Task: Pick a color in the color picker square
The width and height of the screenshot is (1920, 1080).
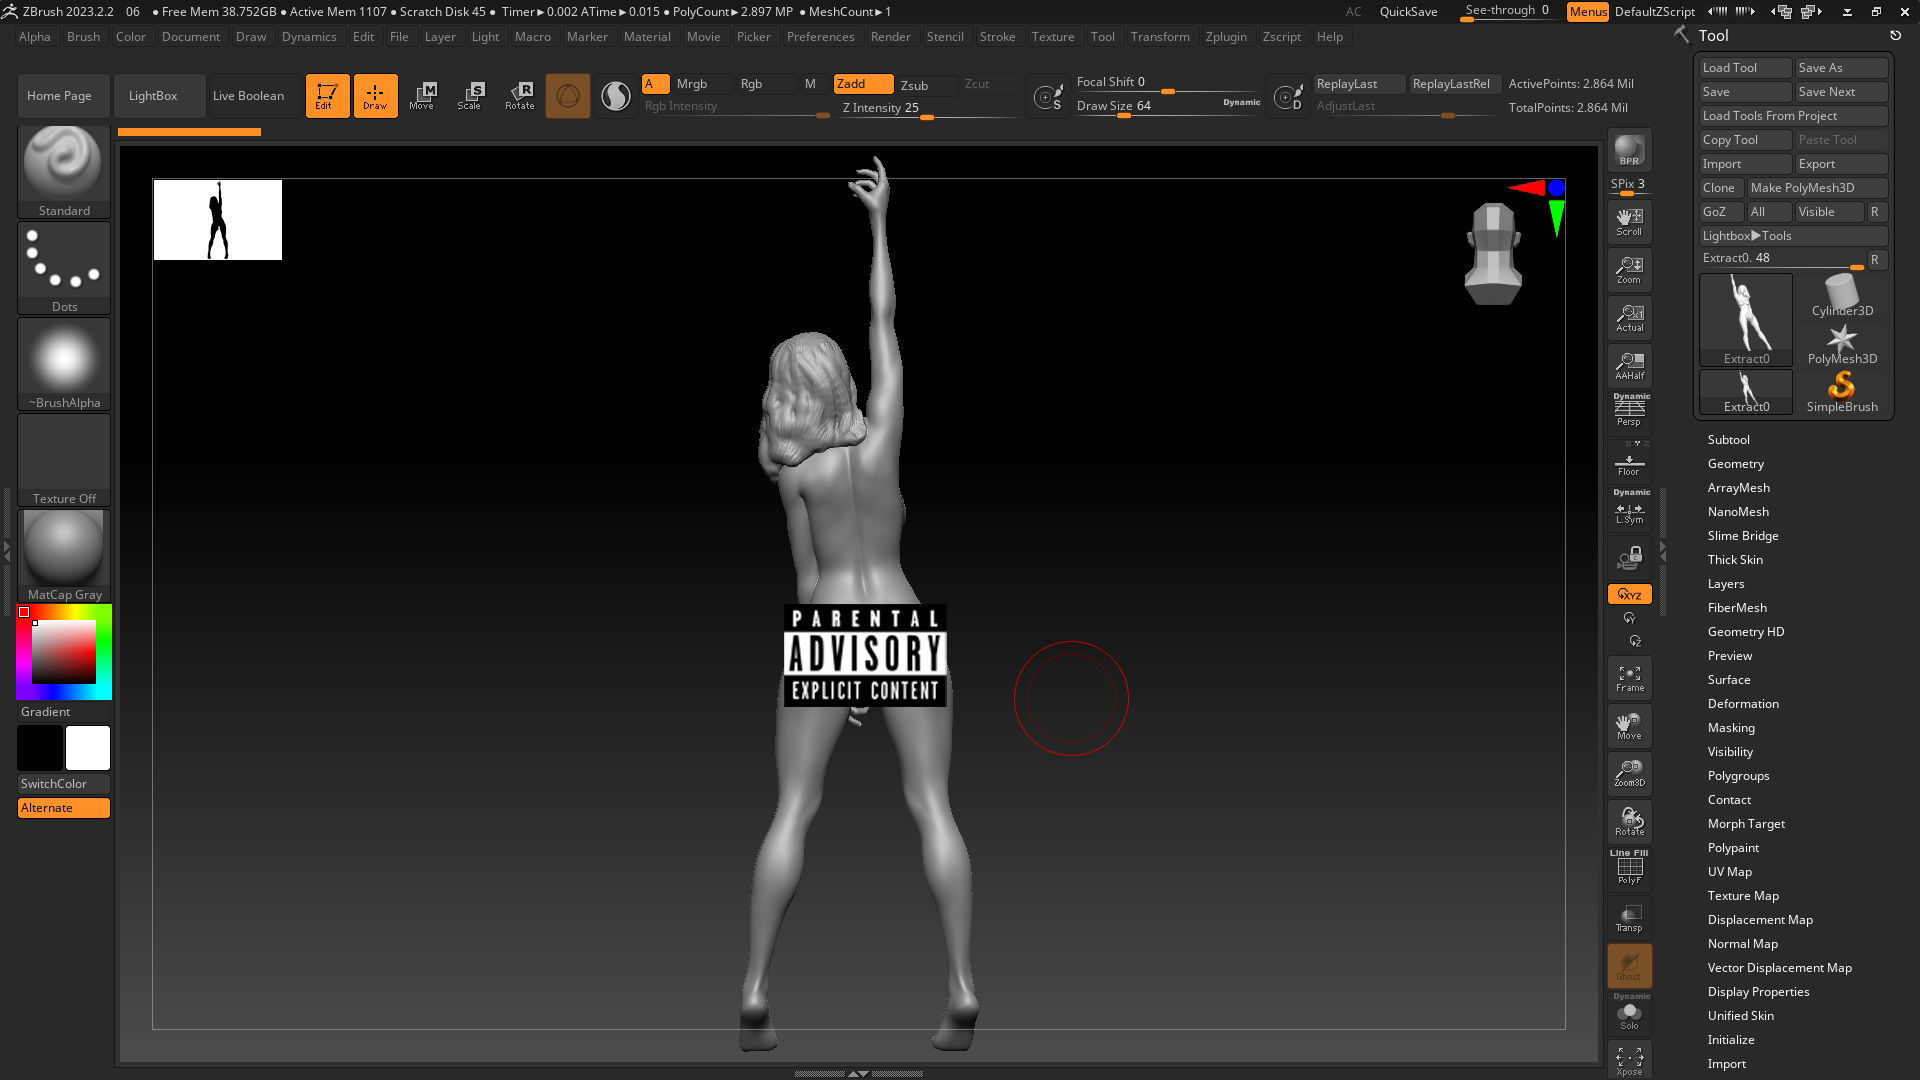Action: click(x=64, y=652)
